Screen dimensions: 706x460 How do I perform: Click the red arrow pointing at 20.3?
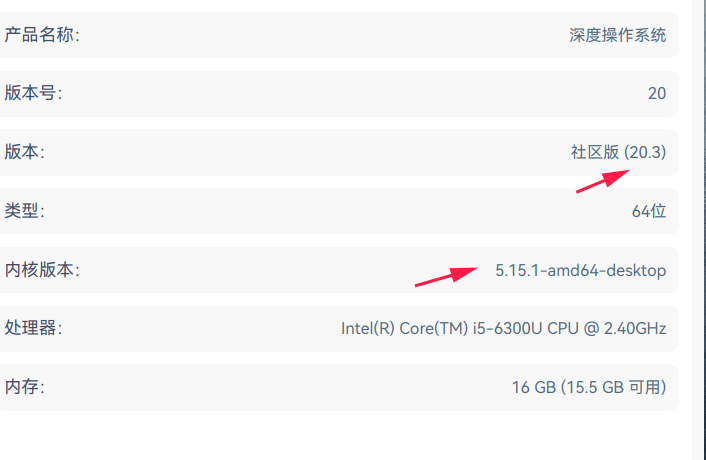point(602,180)
